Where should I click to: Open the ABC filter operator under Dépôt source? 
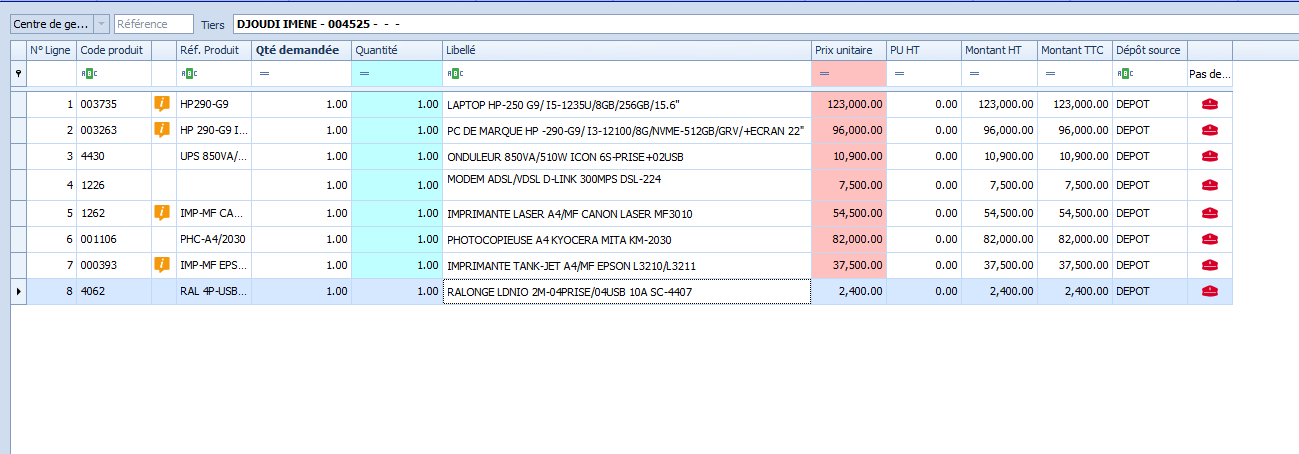(x=1125, y=73)
